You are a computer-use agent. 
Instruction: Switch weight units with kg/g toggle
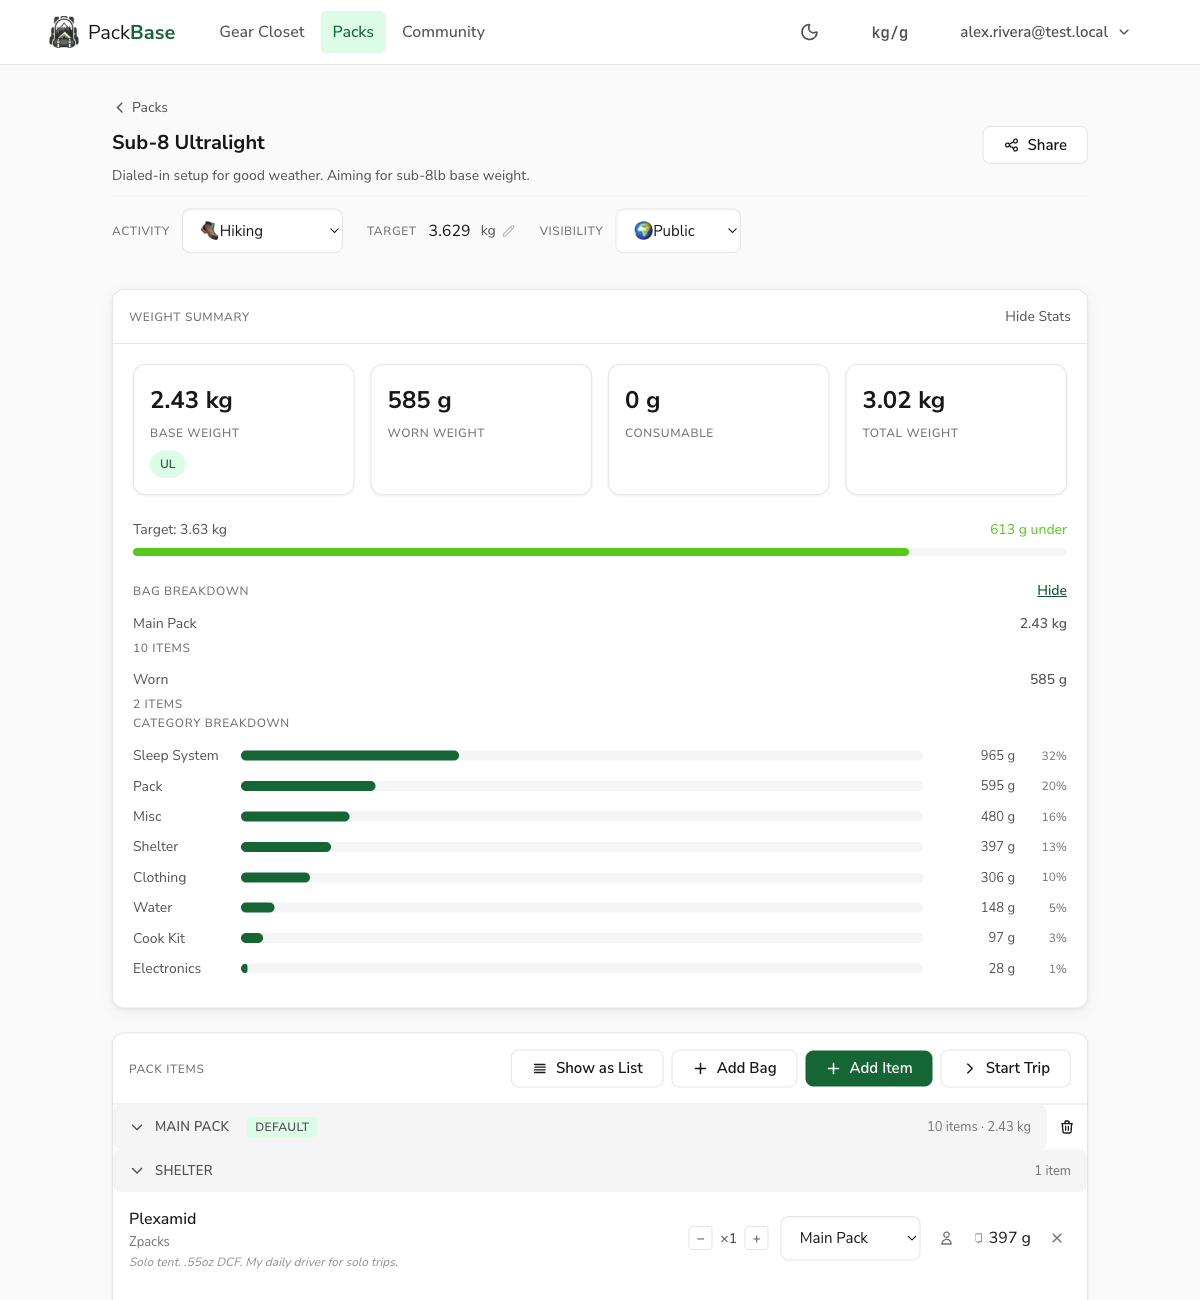point(889,32)
